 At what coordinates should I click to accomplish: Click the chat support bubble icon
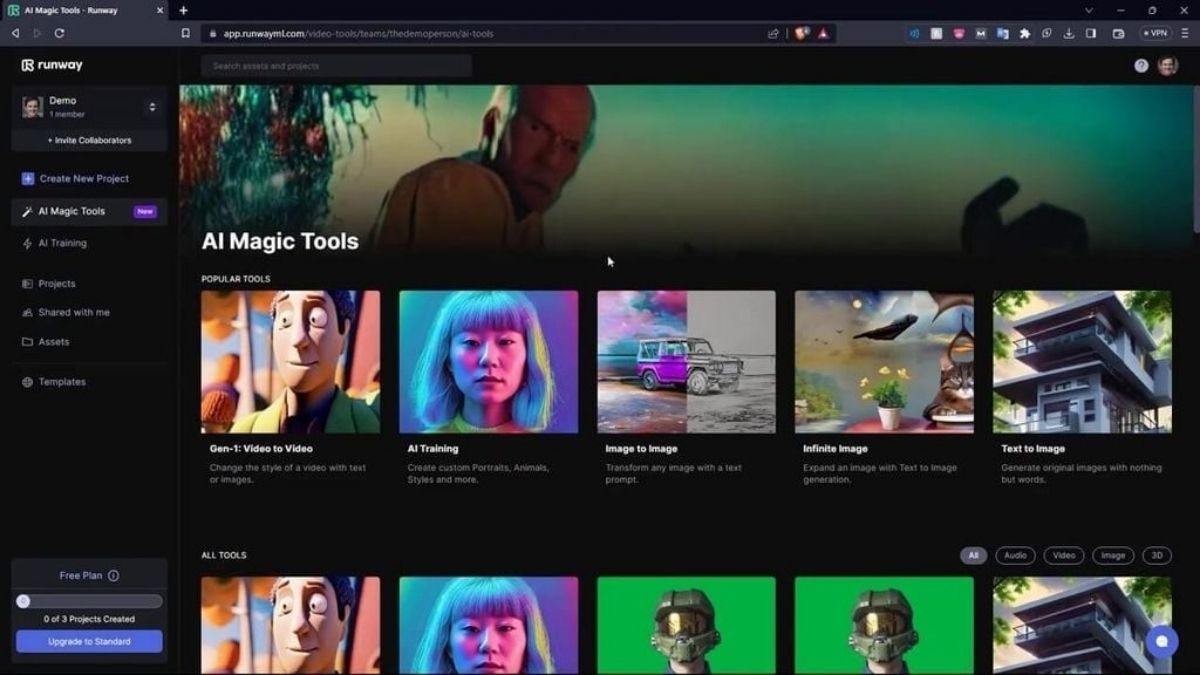pos(1161,641)
